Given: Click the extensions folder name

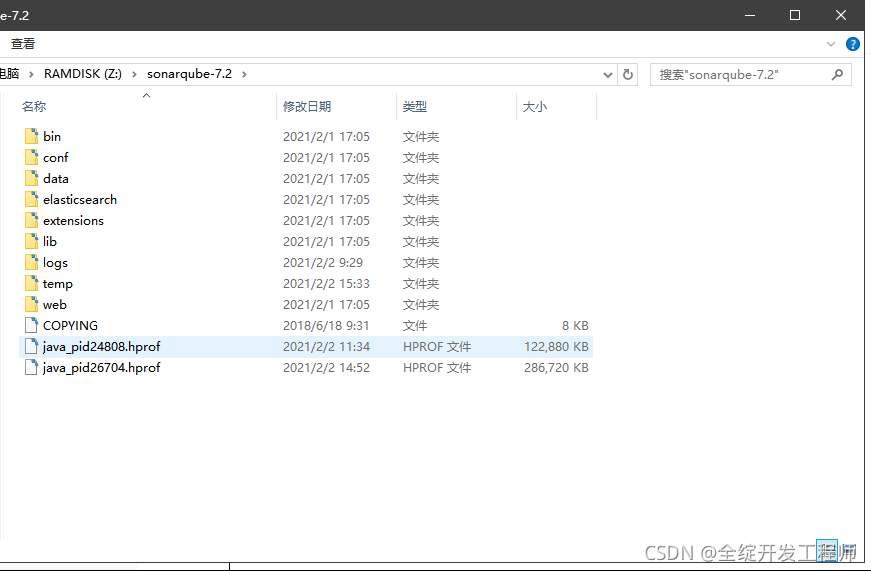Looking at the screenshot, I should [73, 221].
